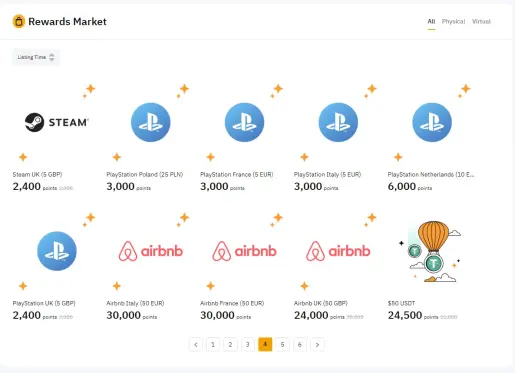The image size is (515, 373).
Task: Click the Airbnb France logo
Action: click(x=244, y=251)
